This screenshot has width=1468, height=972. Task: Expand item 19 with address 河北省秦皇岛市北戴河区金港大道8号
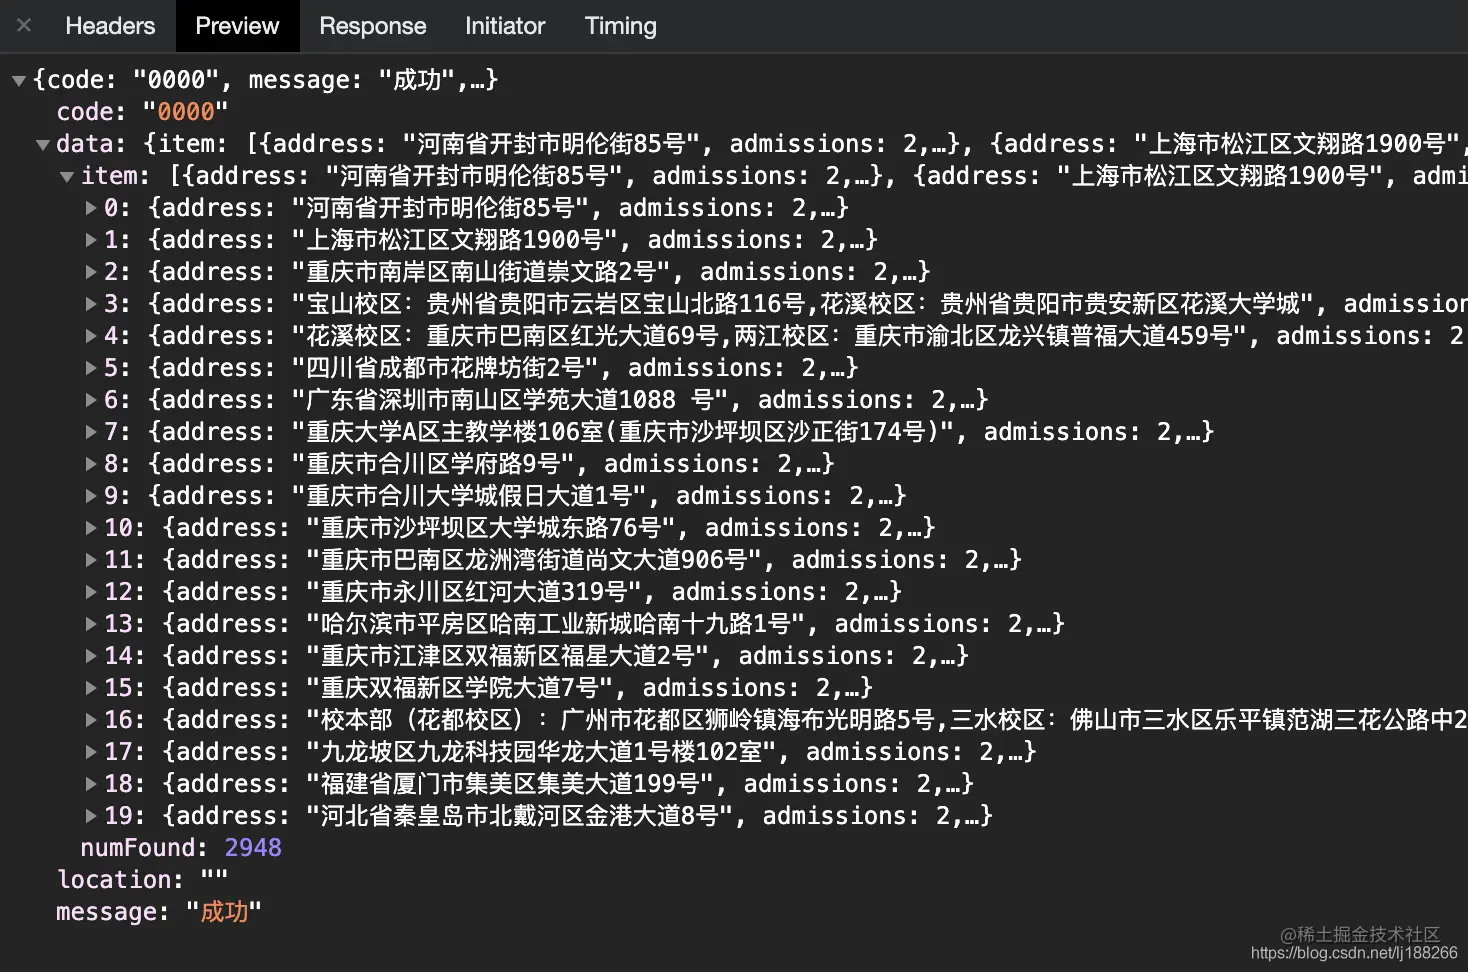[x=91, y=815]
